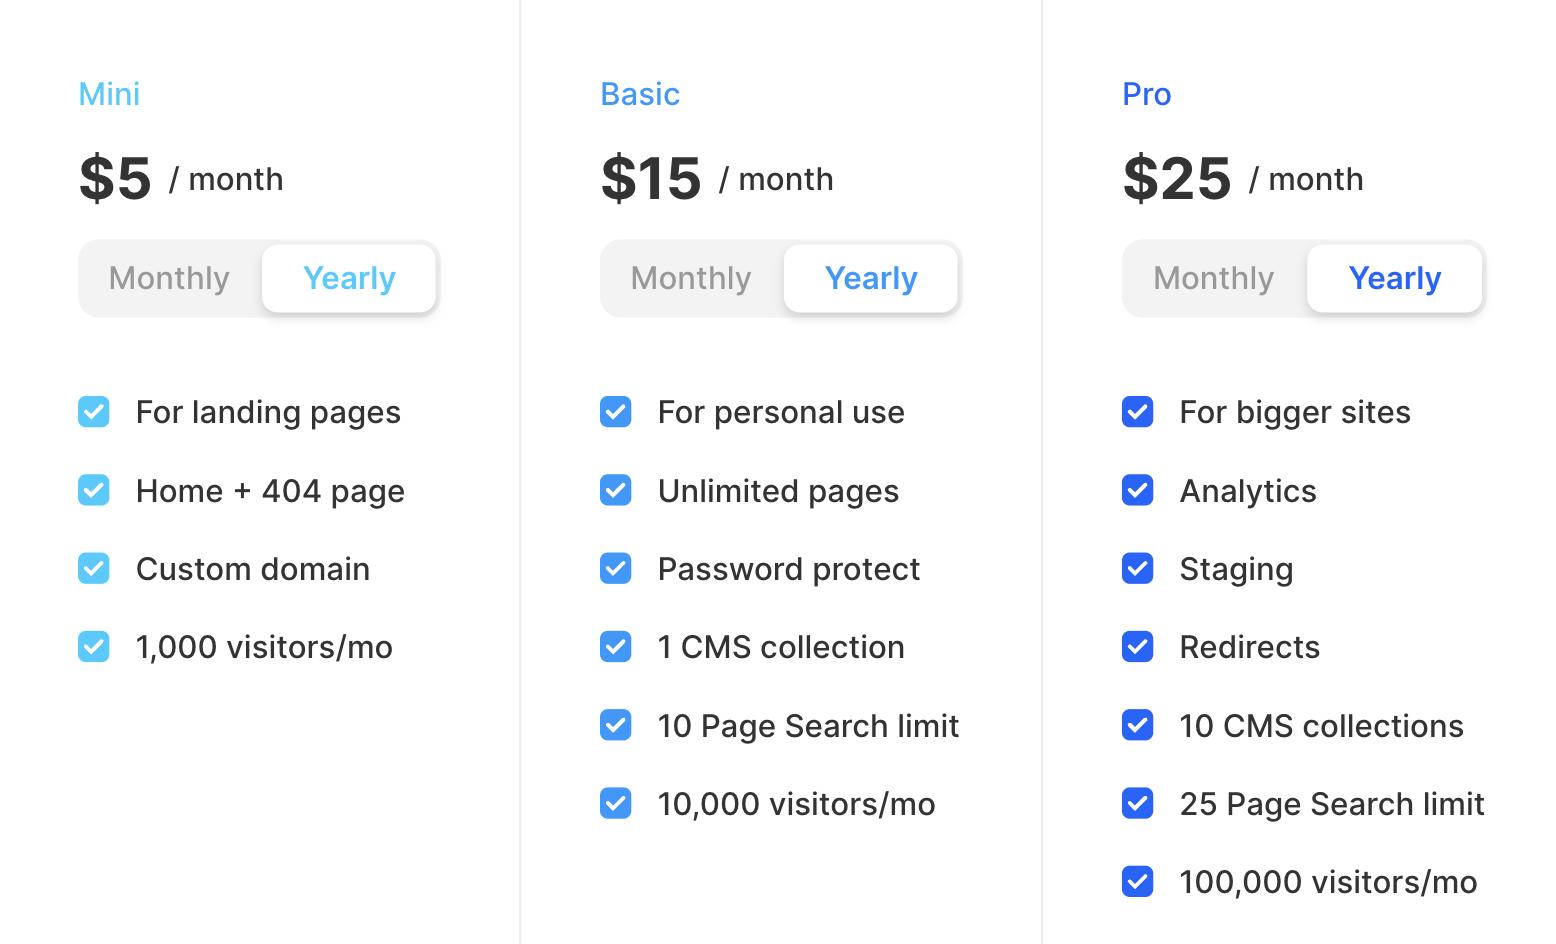Switch the Pro plan to Monthly billing
The image size is (1556, 944).
[x=1213, y=278]
